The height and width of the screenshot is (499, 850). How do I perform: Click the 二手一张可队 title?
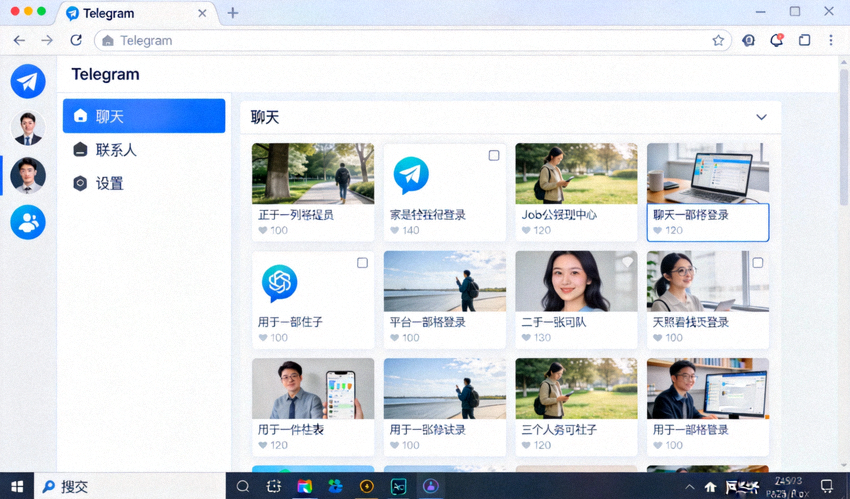(x=554, y=322)
